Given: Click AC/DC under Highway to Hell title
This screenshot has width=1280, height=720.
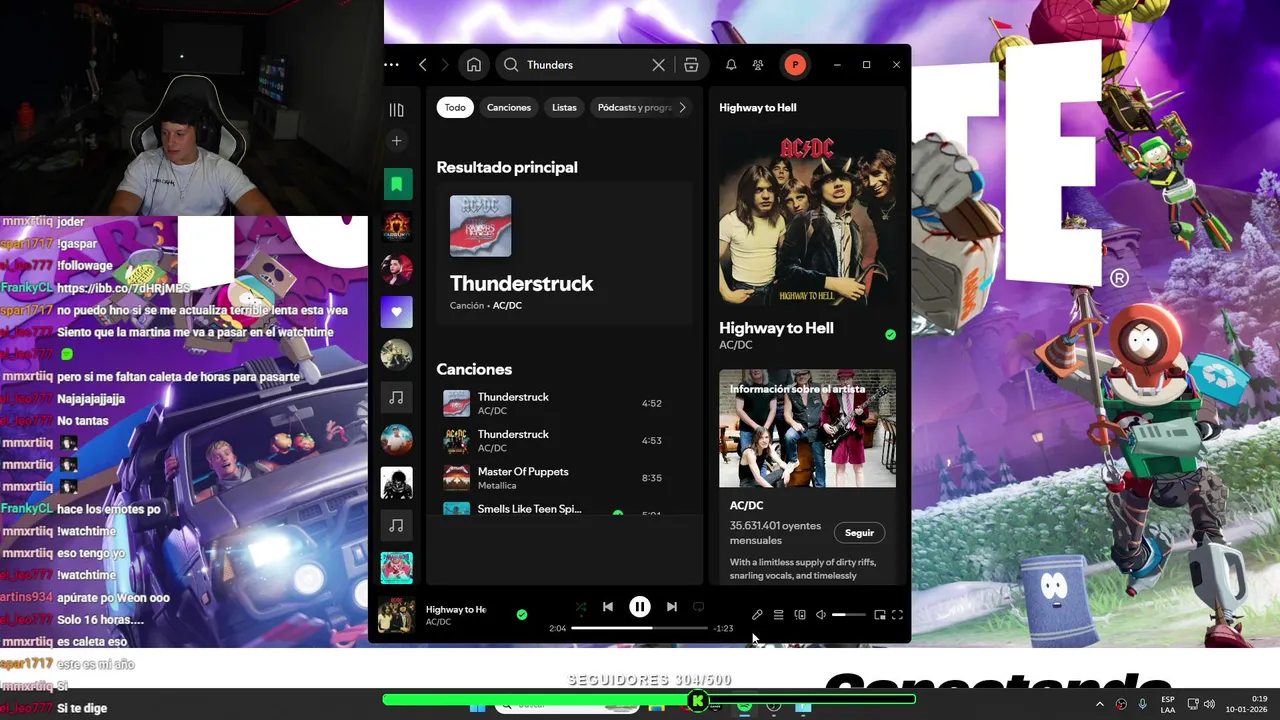Looking at the screenshot, I should (x=735, y=345).
